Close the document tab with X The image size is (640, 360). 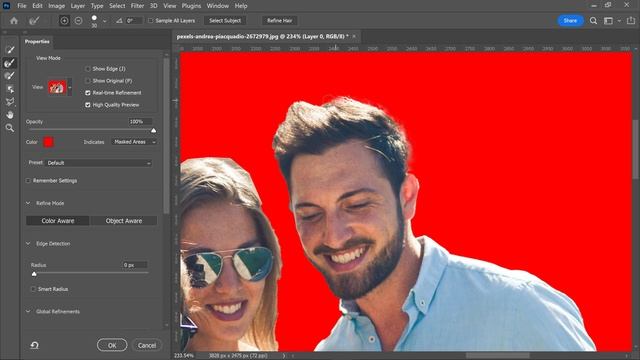[354, 36]
